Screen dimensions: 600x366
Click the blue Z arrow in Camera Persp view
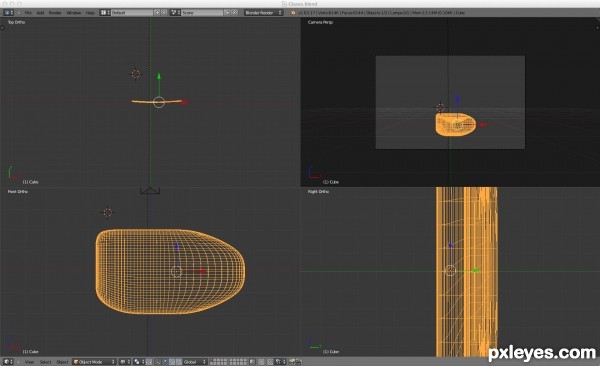pos(457,100)
